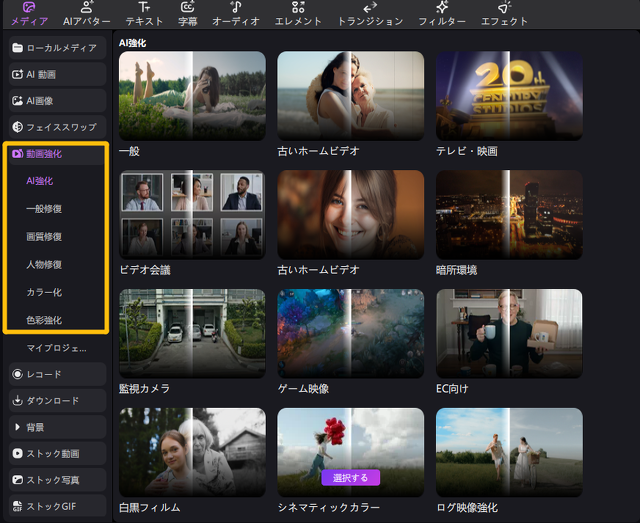640x523 pixels.
Task: Click the フェイススワップ icon
Action: (x=18, y=127)
